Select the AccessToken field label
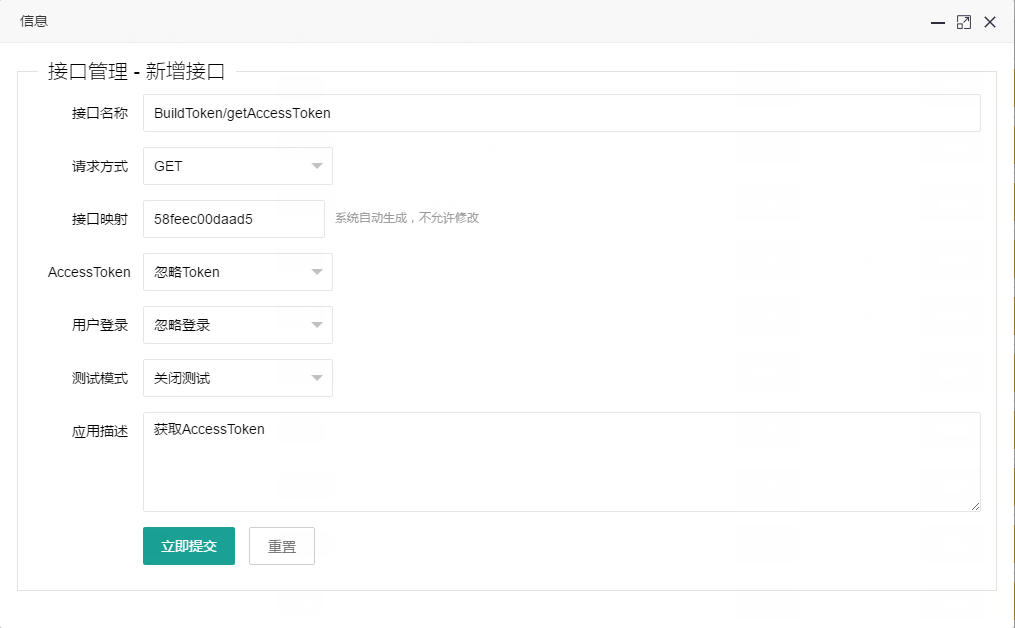This screenshot has height=628, width=1015. pyautogui.click(x=89, y=272)
